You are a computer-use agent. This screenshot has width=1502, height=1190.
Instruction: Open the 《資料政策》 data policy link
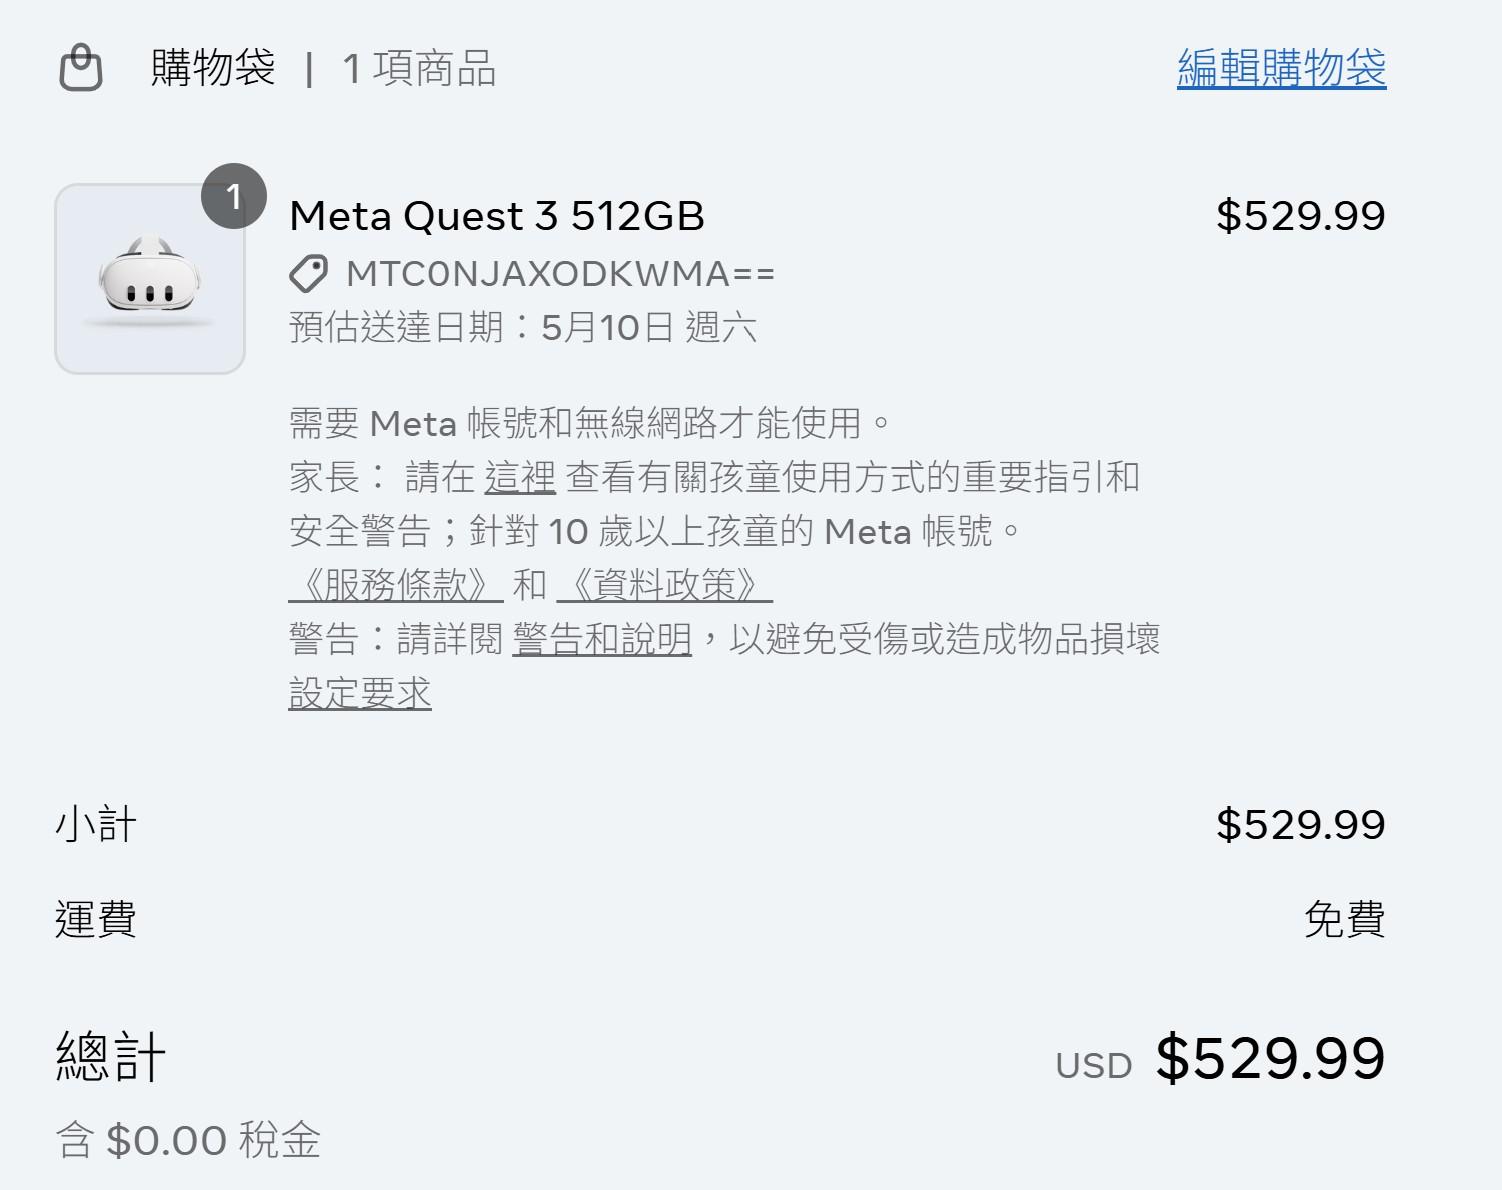tap(664, 584)
